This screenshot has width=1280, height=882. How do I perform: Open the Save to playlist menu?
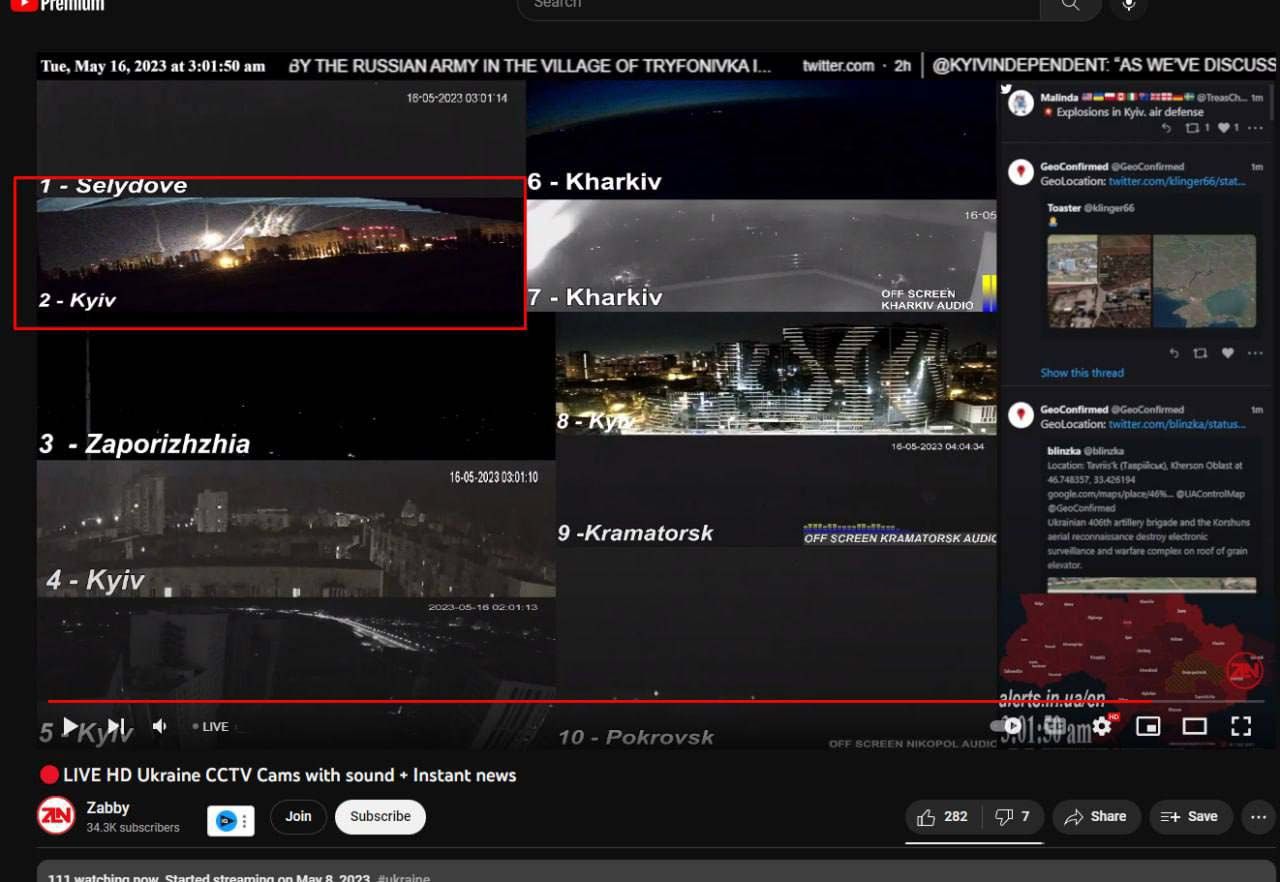click(1189, 817)
